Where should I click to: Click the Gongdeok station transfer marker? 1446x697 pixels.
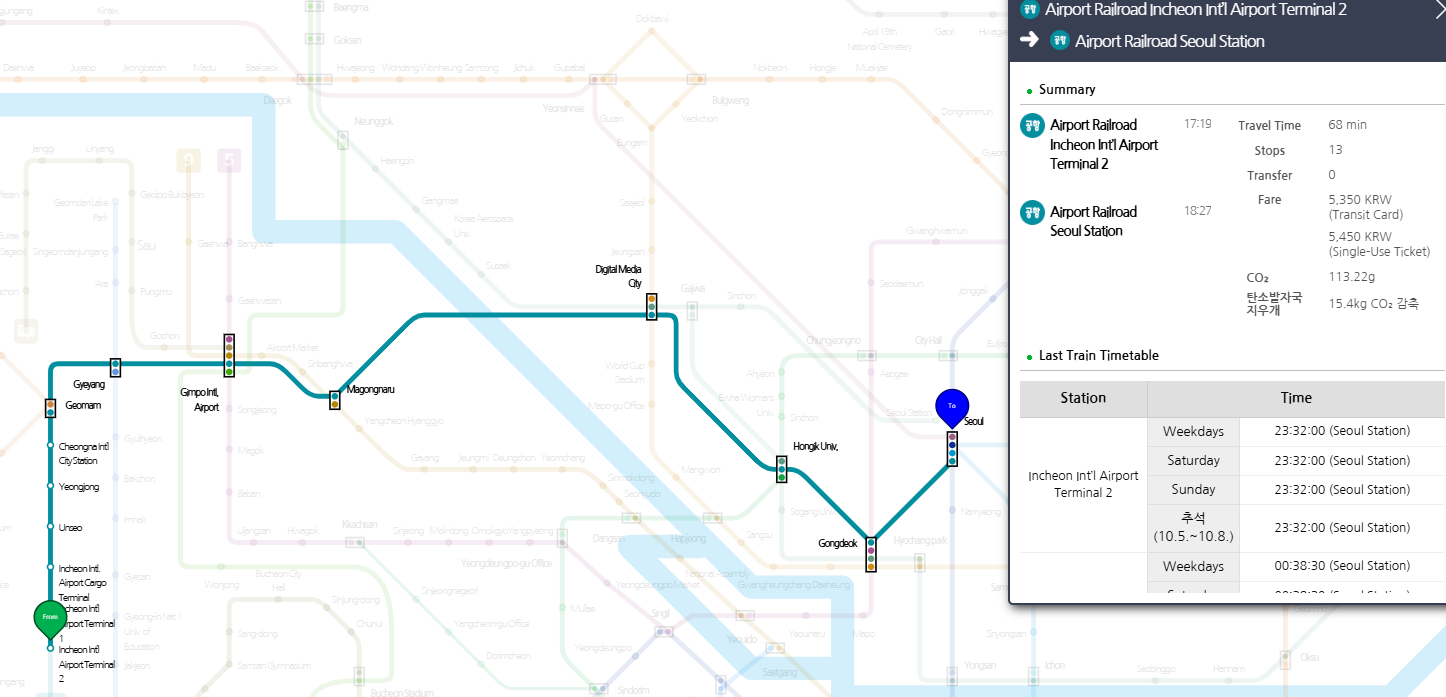870,554
